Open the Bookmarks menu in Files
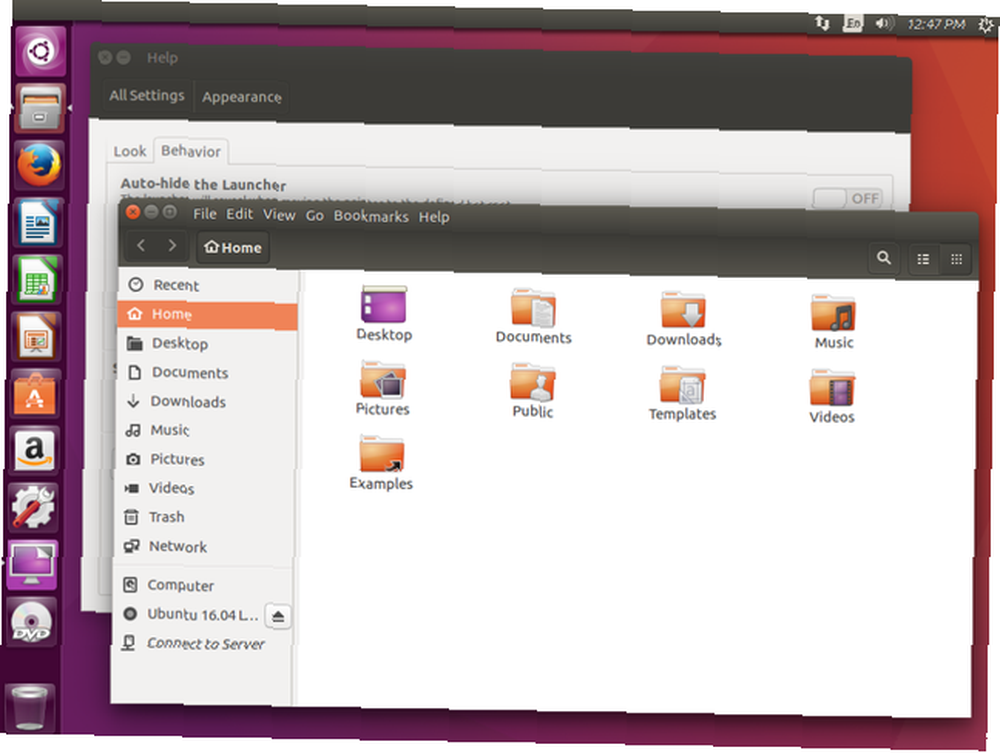Screen dimensions: 1000x753 point(371,216)
